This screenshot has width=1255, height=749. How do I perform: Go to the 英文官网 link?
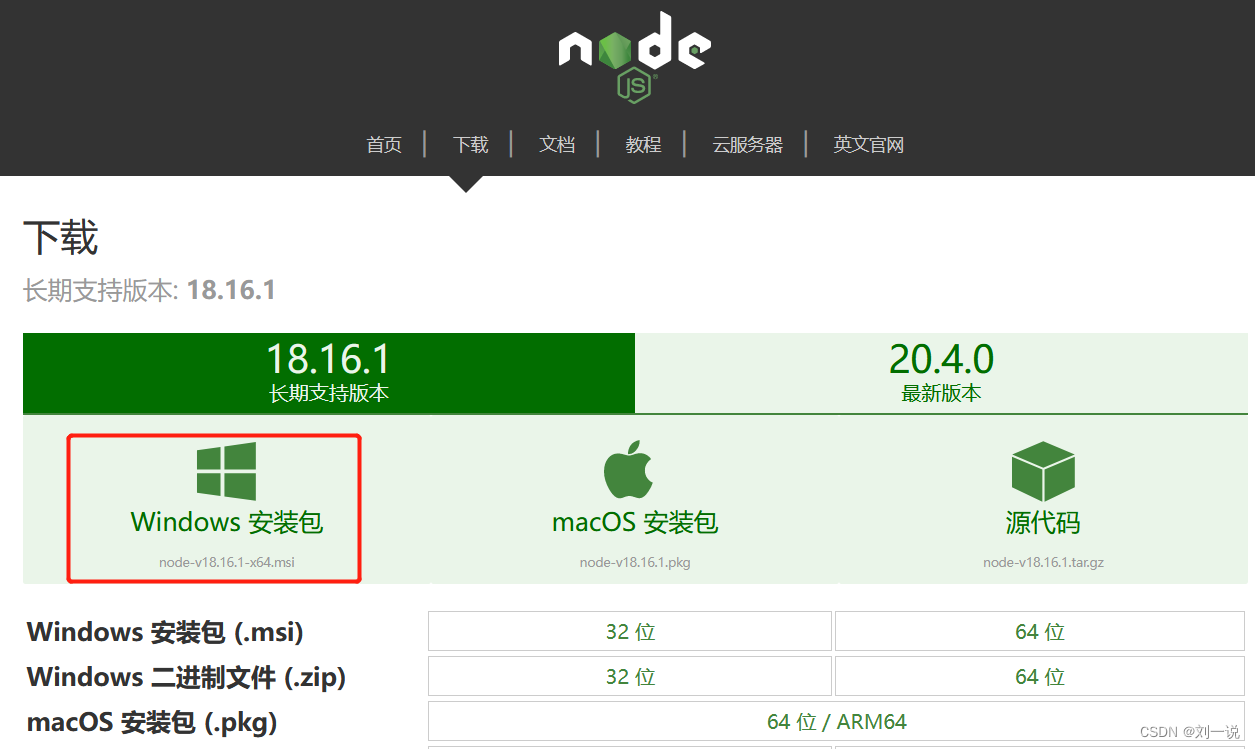point(869,145)
